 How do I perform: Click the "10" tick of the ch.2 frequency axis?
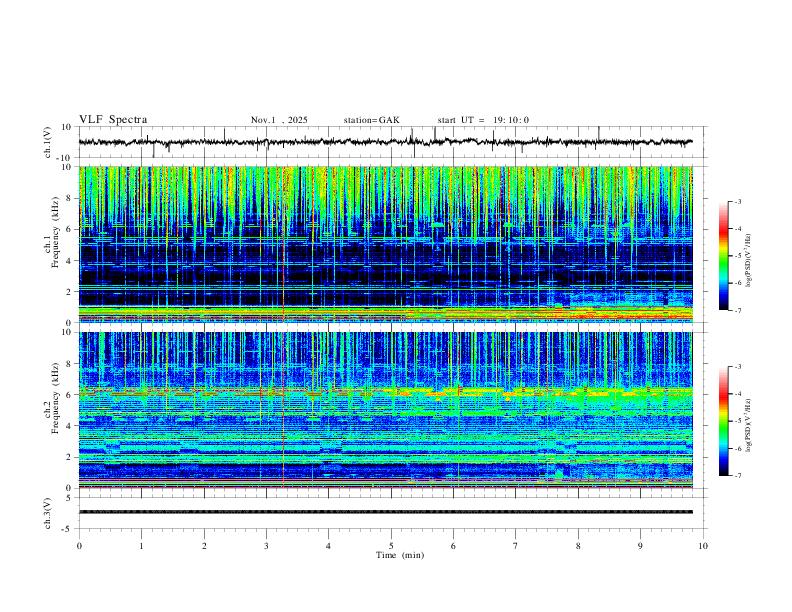(67, 332)
